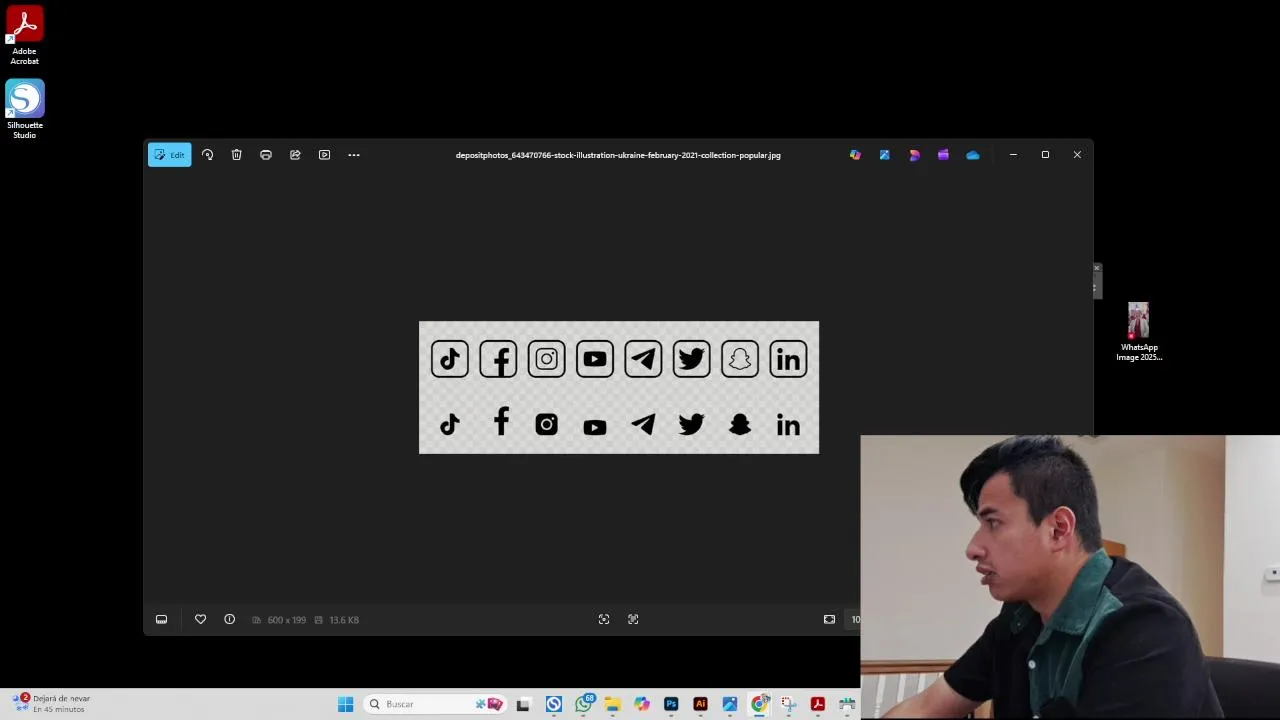Open the three-dots See more menu
Image resolution: width=1280 pixels, height=720 pixels.
[x=354, y=155]
